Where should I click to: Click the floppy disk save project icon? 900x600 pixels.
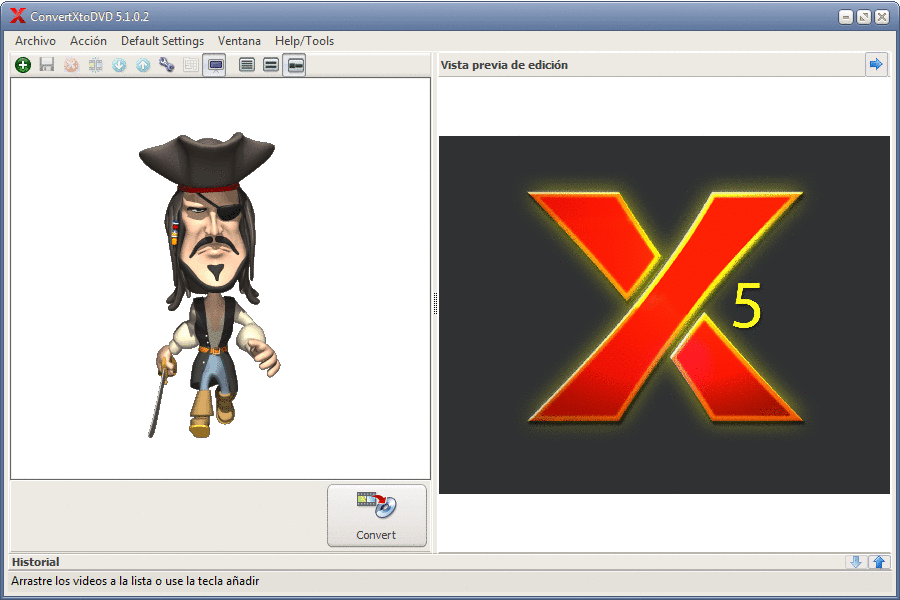(47, 65)
